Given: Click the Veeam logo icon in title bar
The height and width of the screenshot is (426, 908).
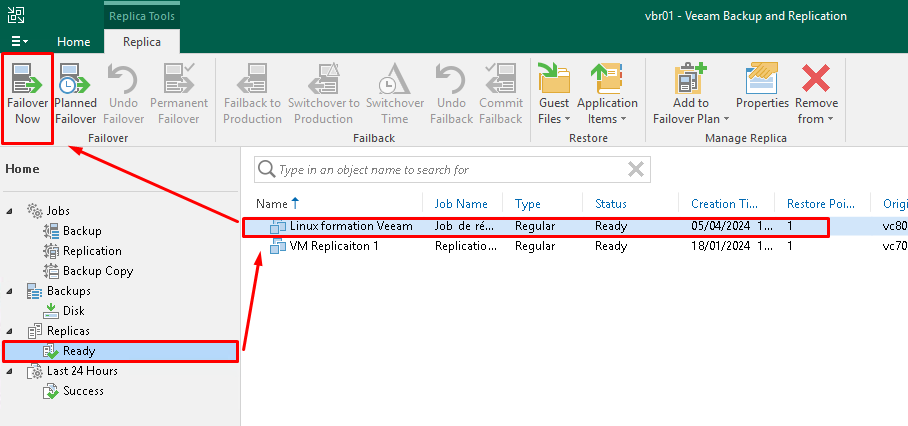Looking at the screenshot, I should (x=16, y=16).
